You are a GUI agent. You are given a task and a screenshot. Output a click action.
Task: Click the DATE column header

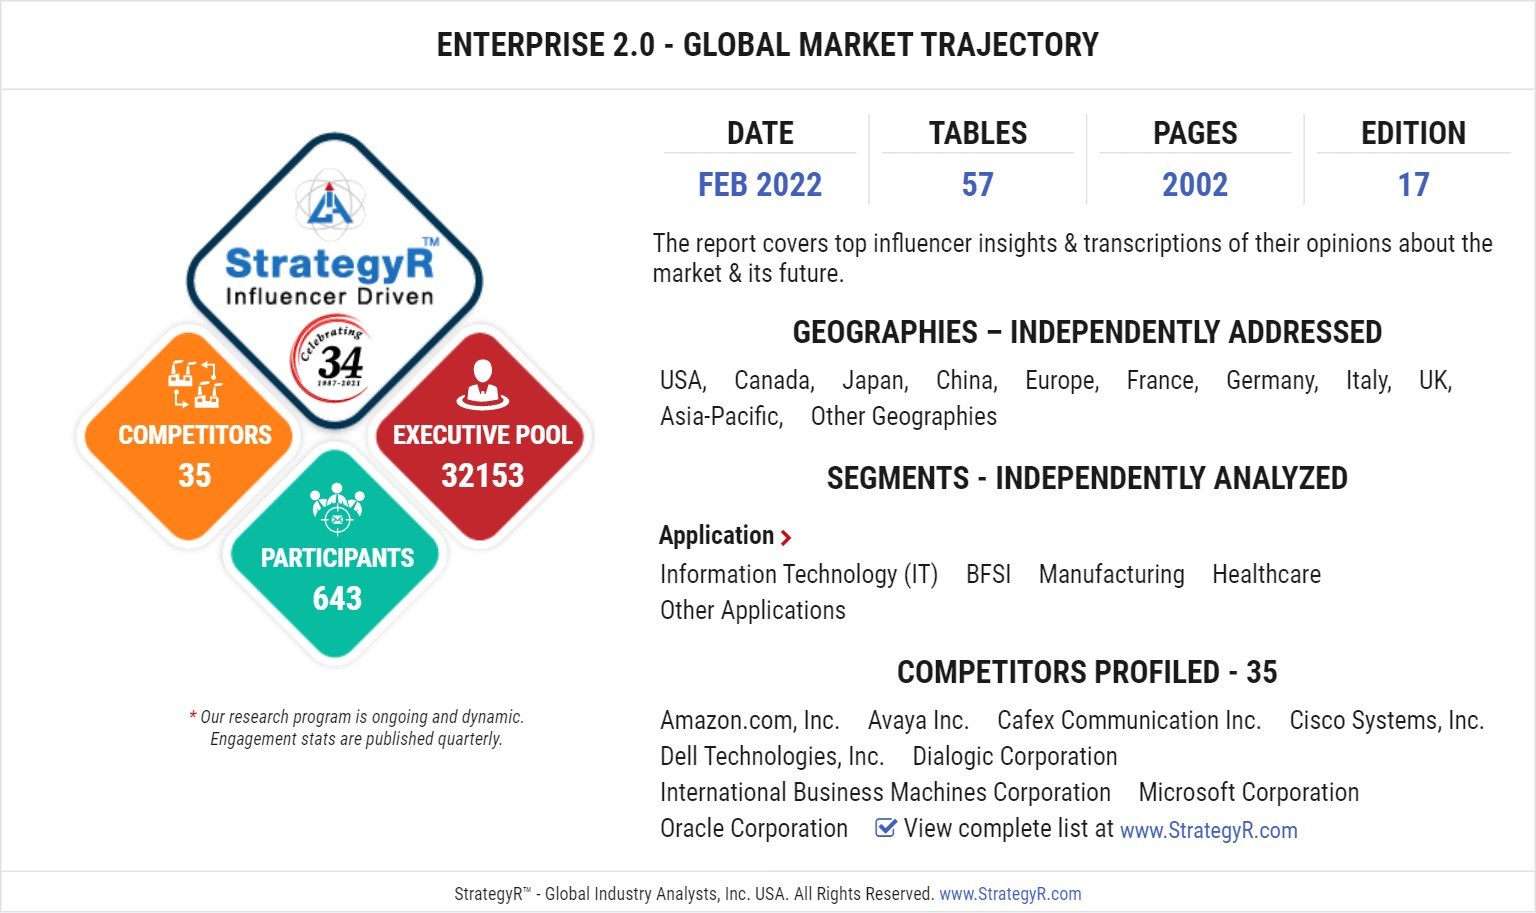(760, 133)
